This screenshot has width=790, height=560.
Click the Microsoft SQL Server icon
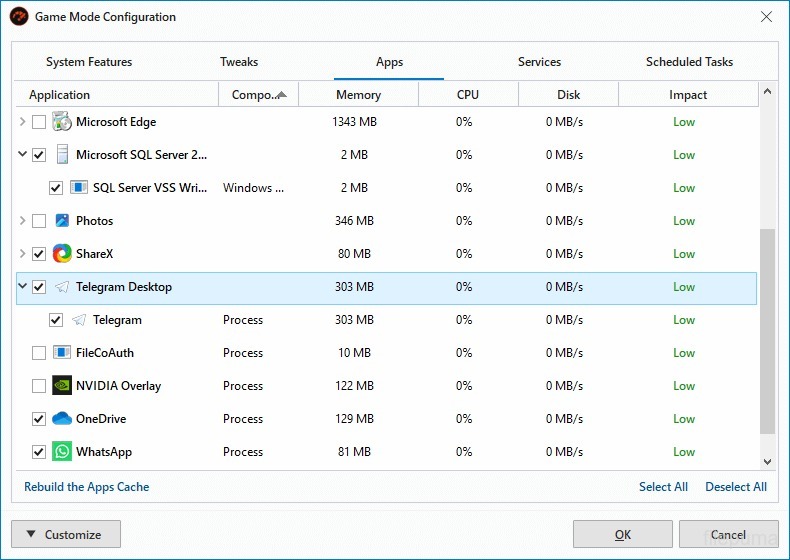click(62, 155)
